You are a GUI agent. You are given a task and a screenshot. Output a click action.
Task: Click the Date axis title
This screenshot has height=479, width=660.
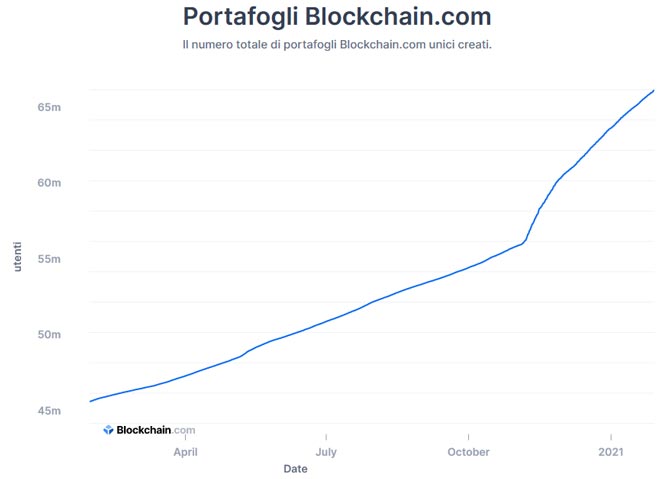[x=295, y=468]
